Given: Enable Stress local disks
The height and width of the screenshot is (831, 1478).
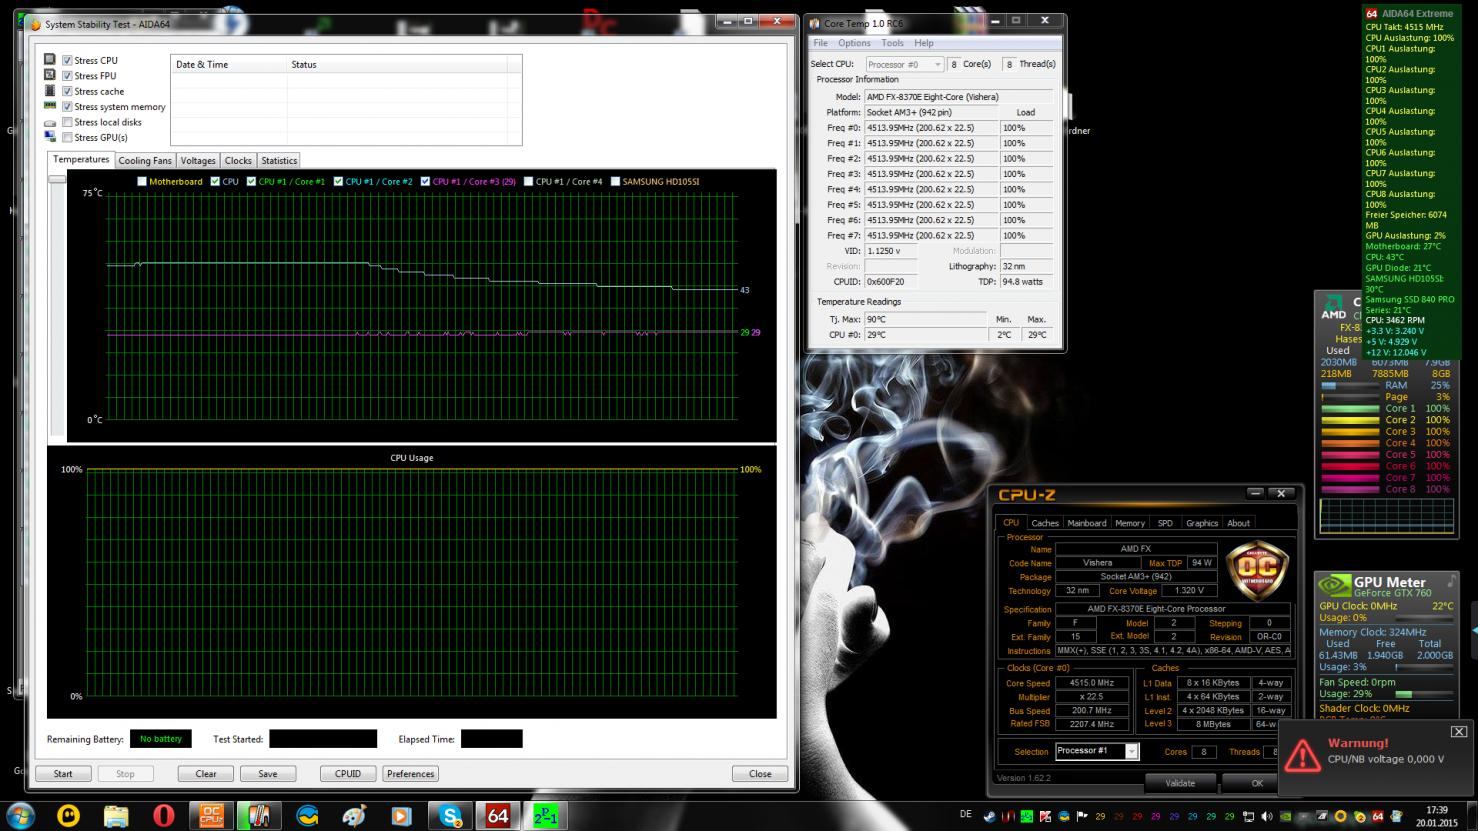Looking at the screenshot, I should click(67, 122).
